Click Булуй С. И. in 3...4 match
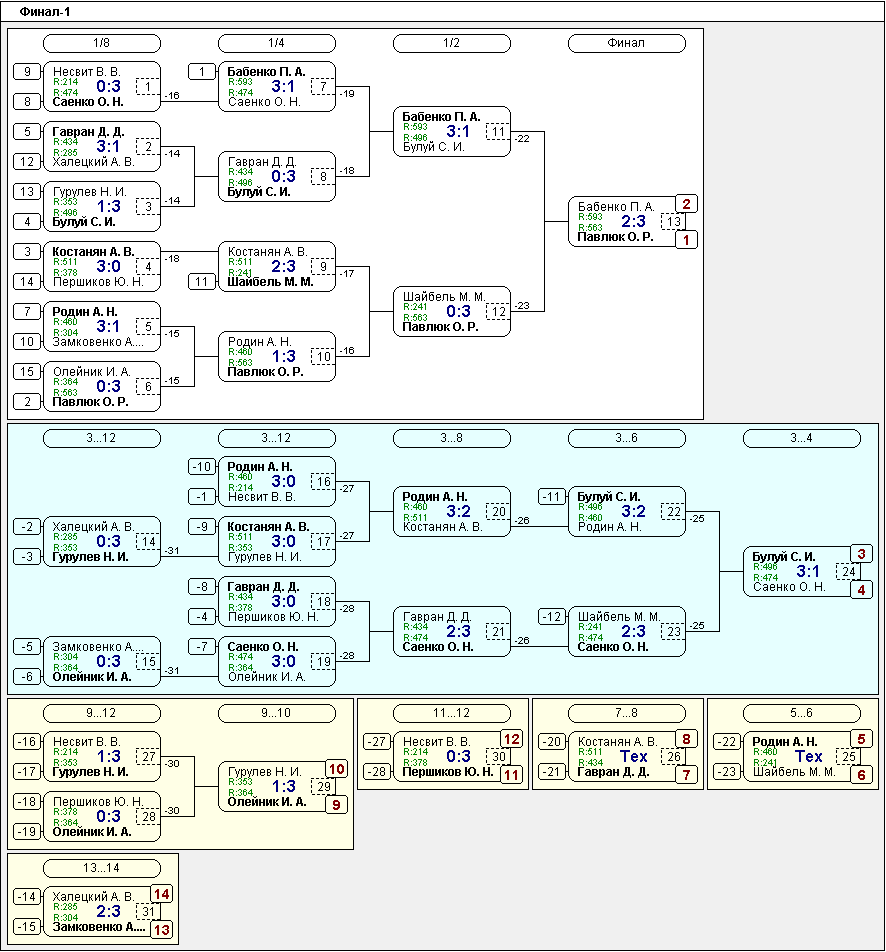 pyautogui.click(x=784, y=557)
